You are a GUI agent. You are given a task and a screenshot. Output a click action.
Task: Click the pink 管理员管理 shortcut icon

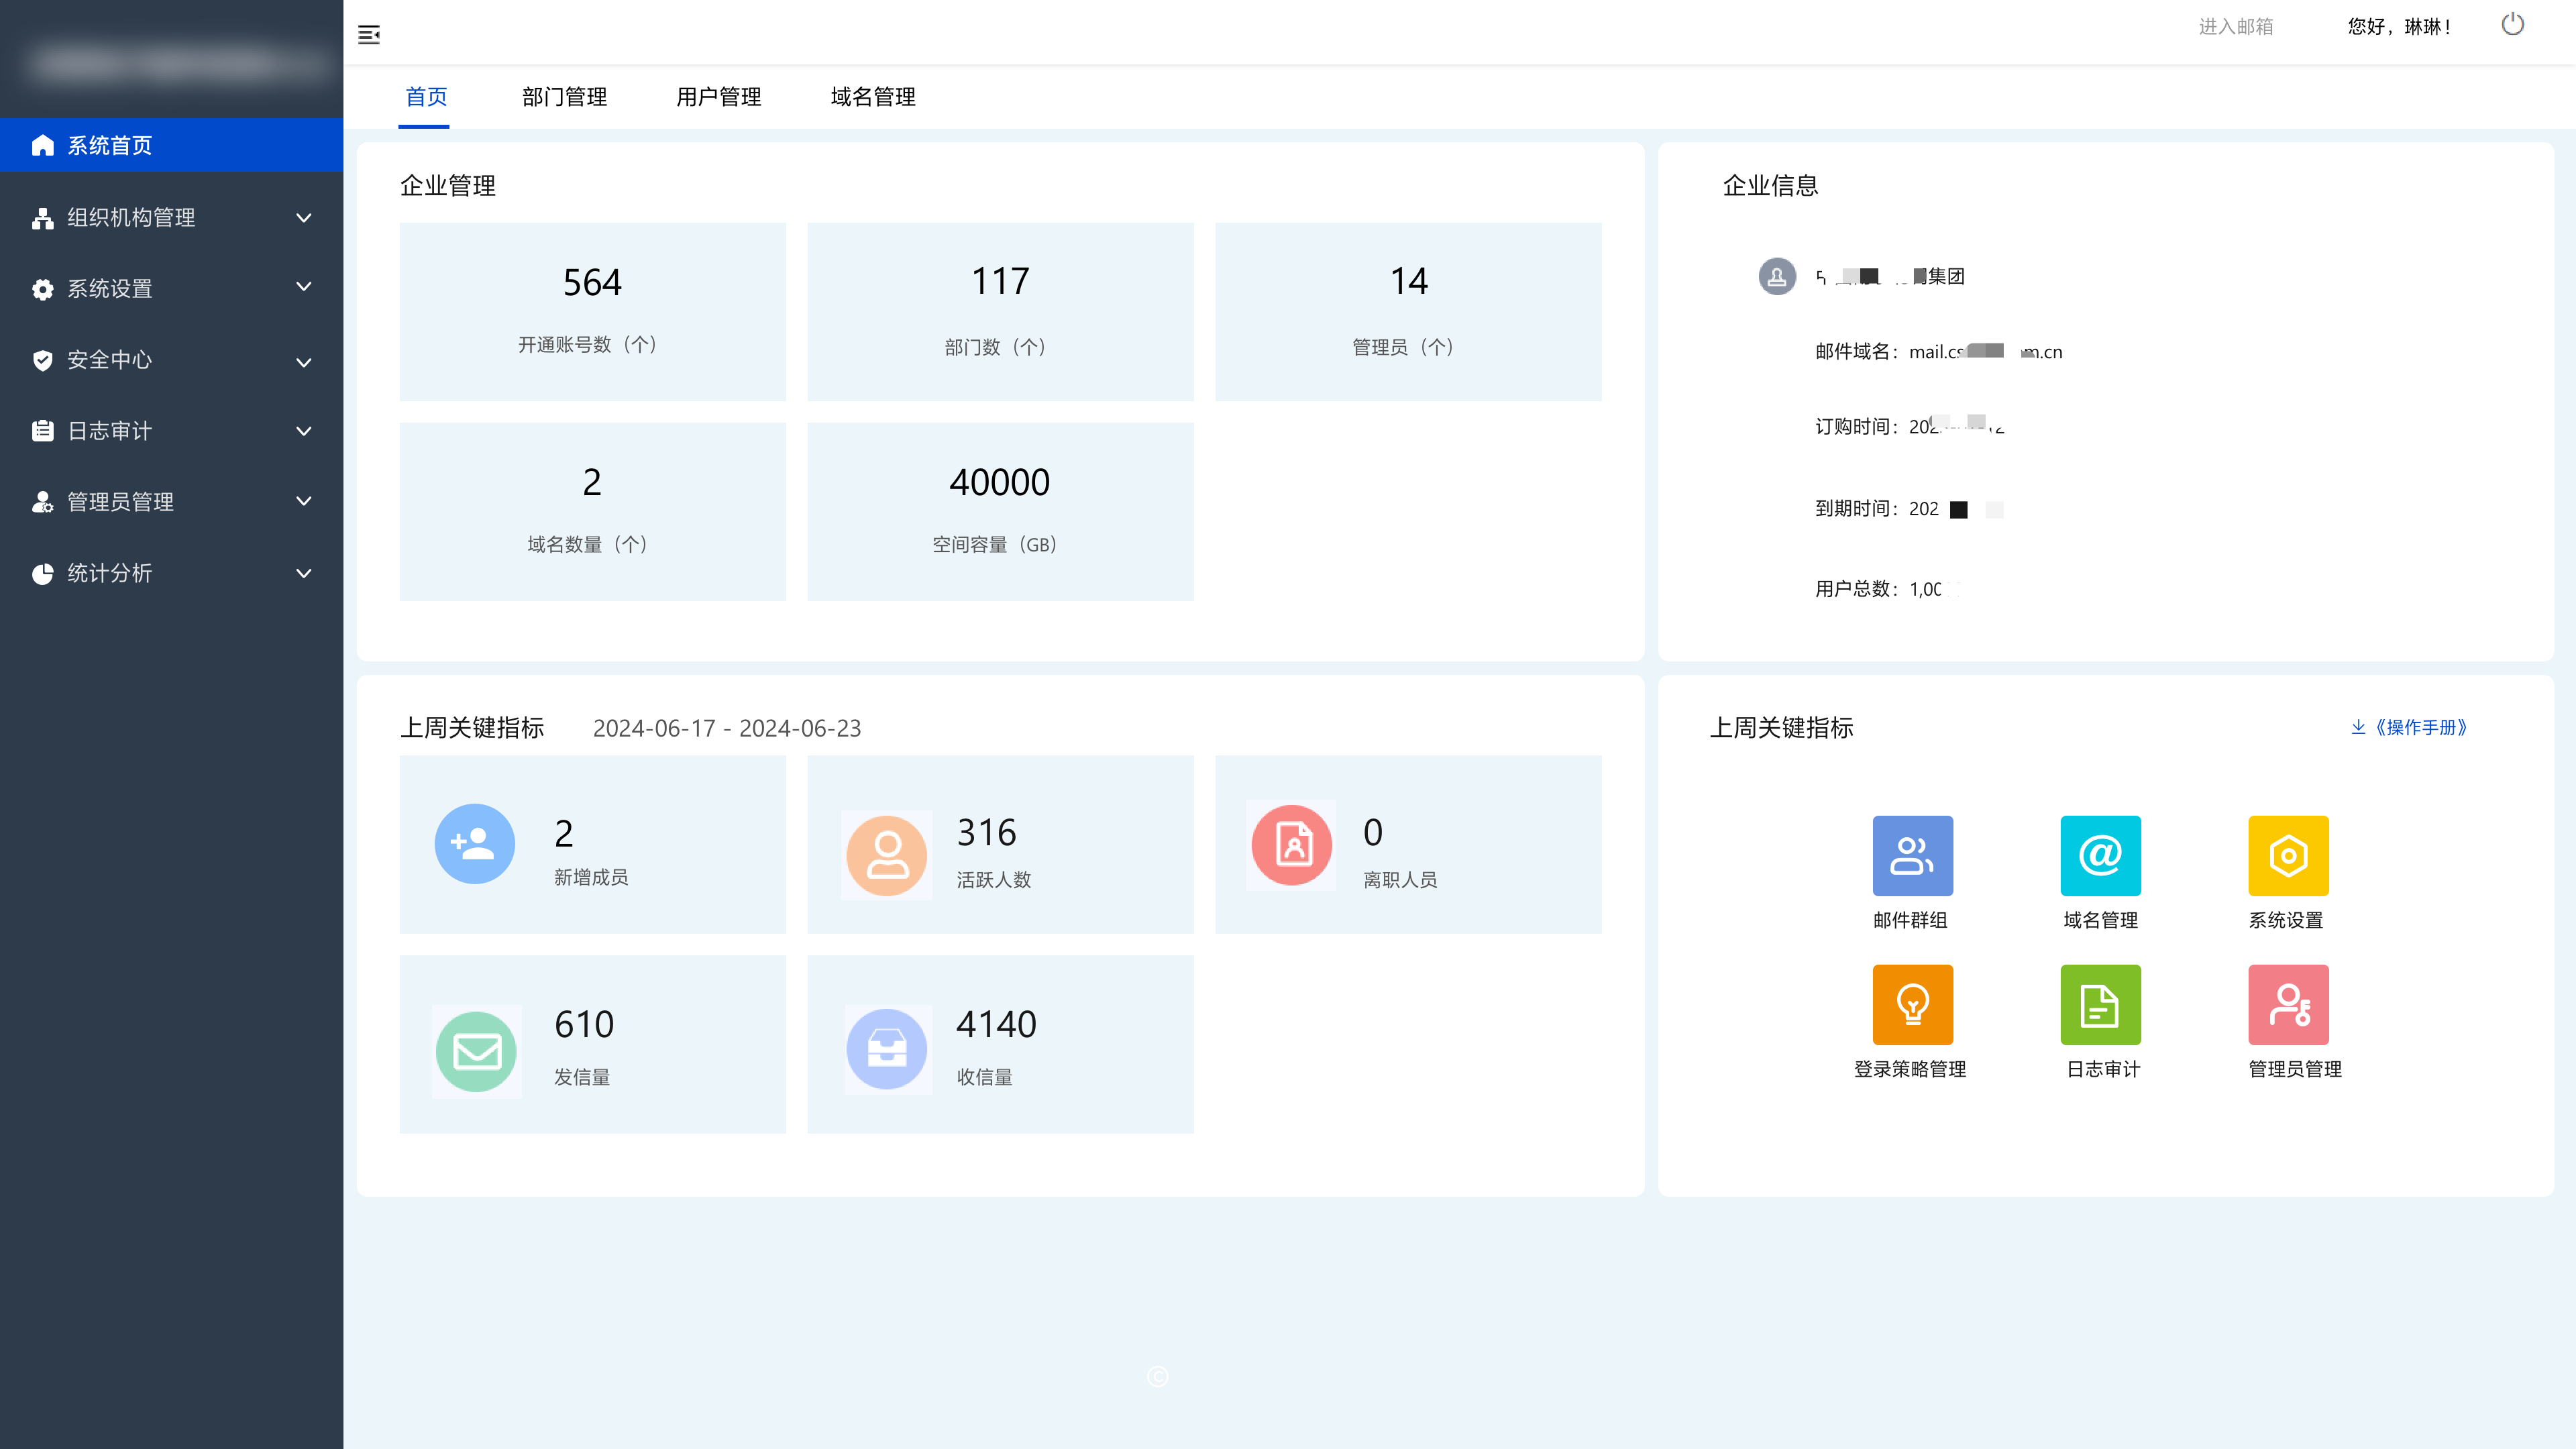(x=2288, y=1004)
